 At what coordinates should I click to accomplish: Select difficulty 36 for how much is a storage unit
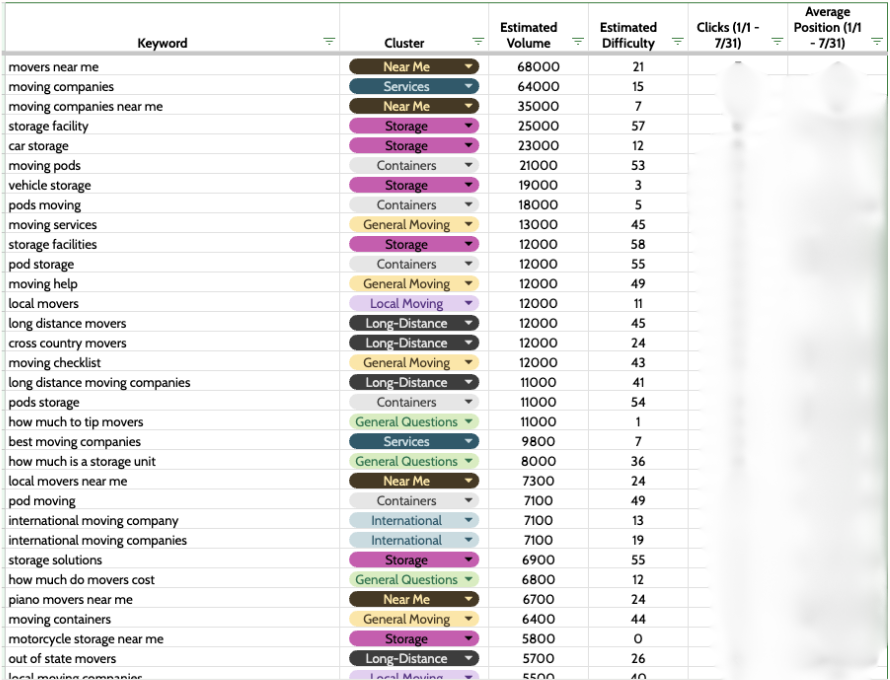click(639, 461)
